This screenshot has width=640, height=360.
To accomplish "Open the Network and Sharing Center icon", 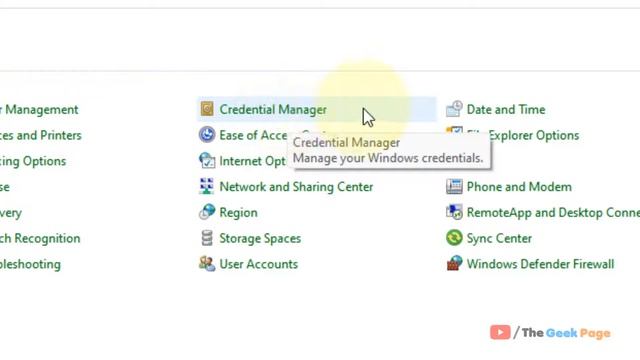I will (207, 186).
